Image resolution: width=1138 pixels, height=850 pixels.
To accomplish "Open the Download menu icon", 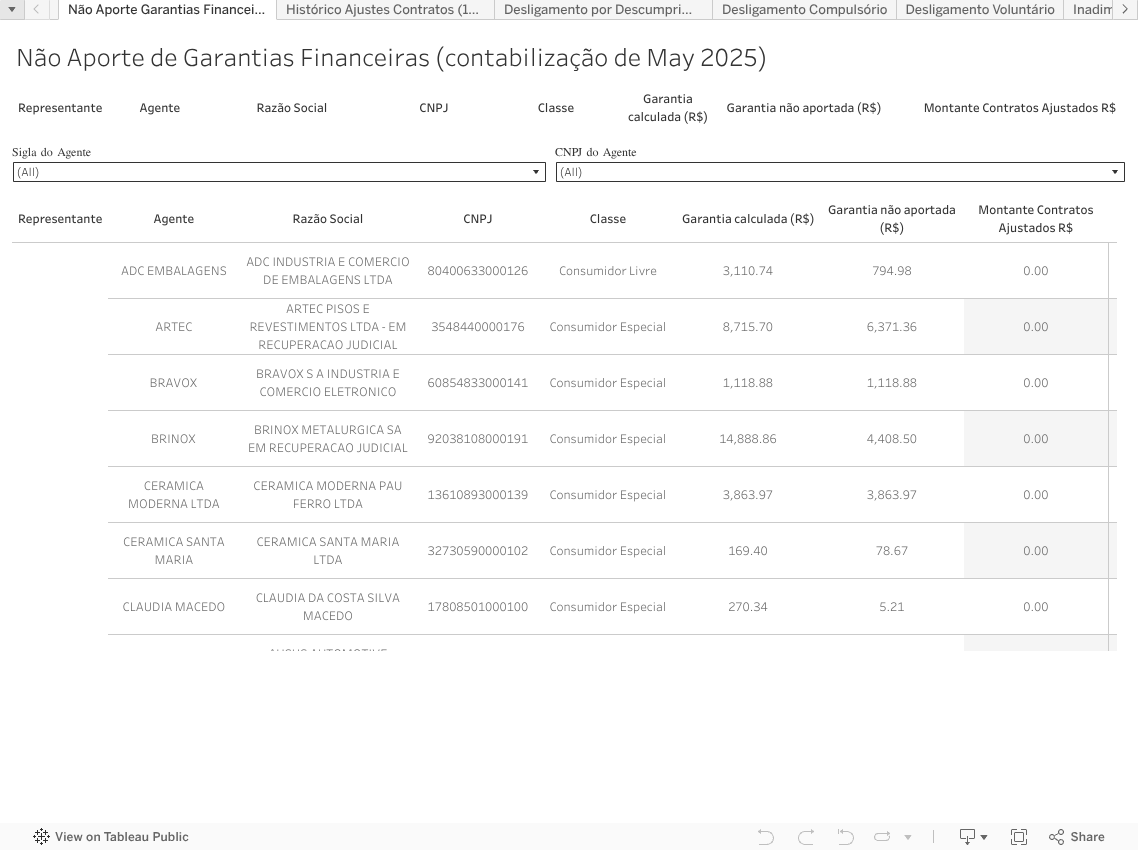I will coord(972,837).
